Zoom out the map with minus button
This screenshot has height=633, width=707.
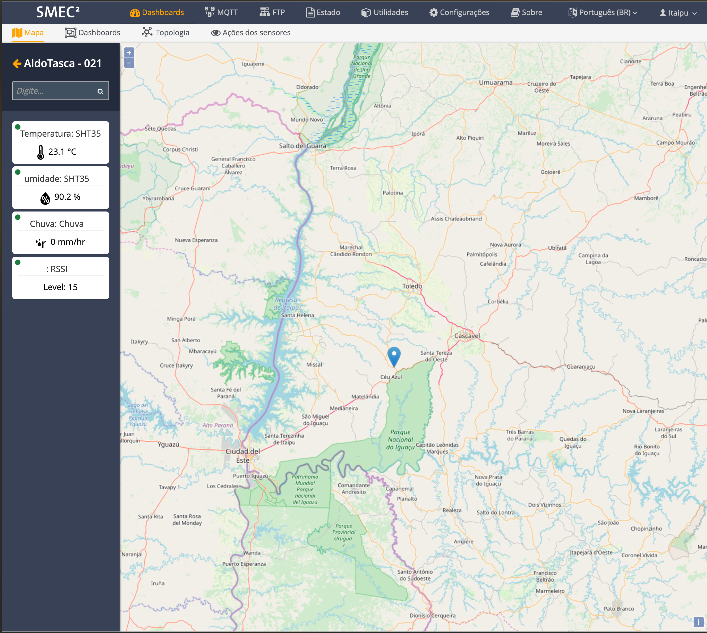click(129, 63)
